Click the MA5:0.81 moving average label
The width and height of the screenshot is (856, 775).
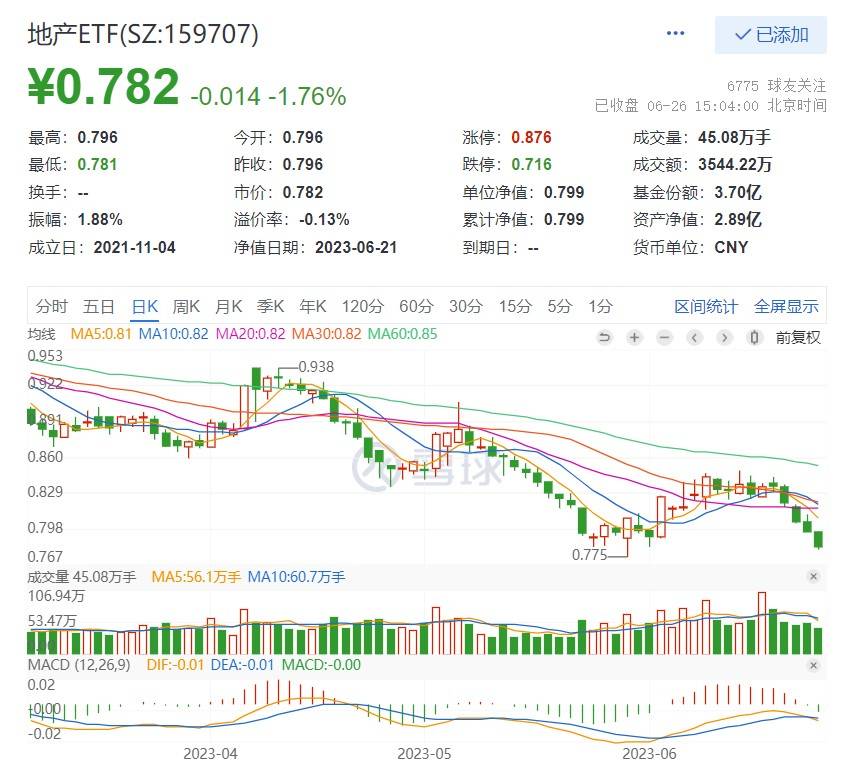pos(102,333)
